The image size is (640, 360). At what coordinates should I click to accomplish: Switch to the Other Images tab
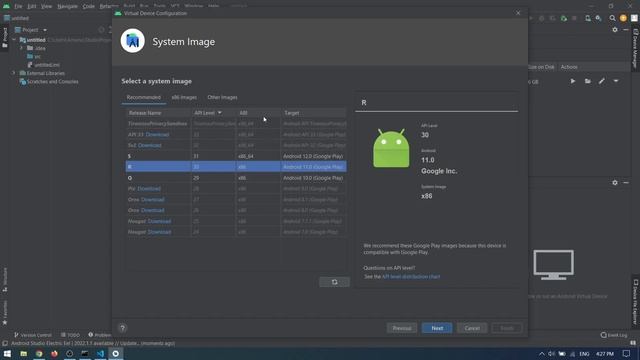(222, 98)
